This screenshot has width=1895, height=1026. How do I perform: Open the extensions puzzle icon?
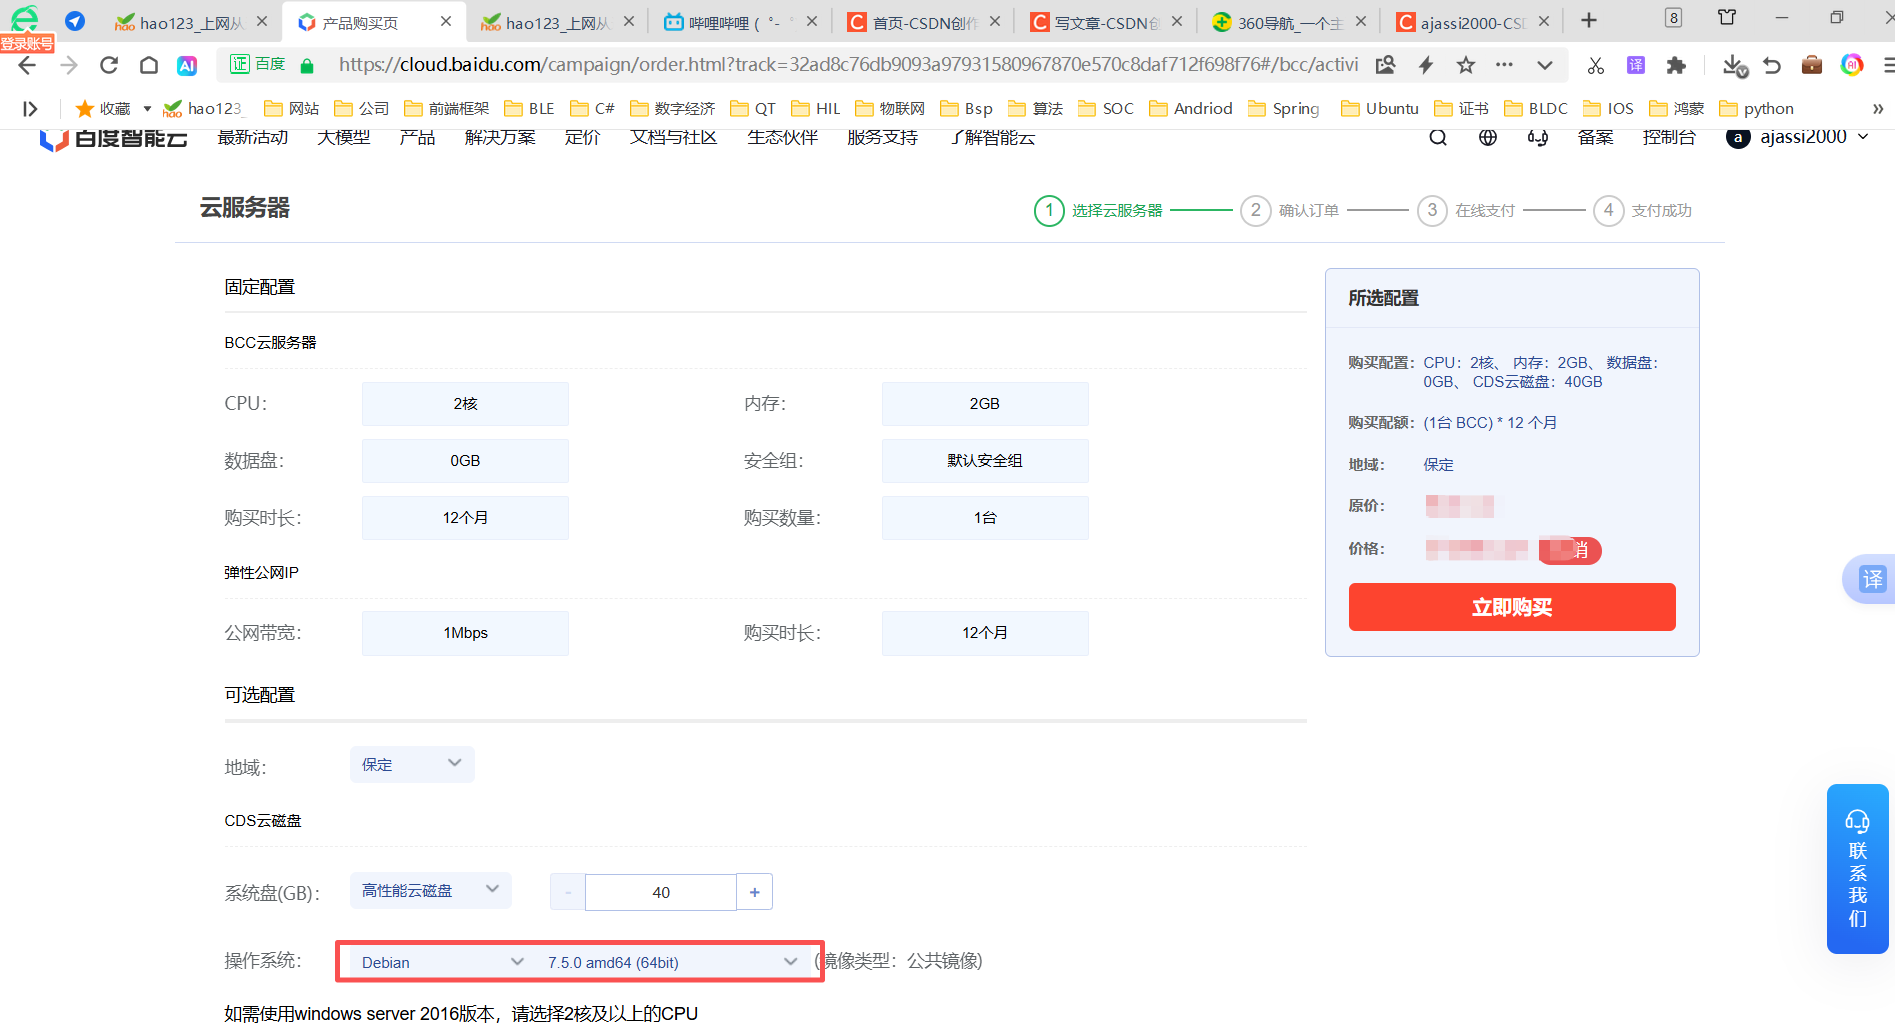1676,65
